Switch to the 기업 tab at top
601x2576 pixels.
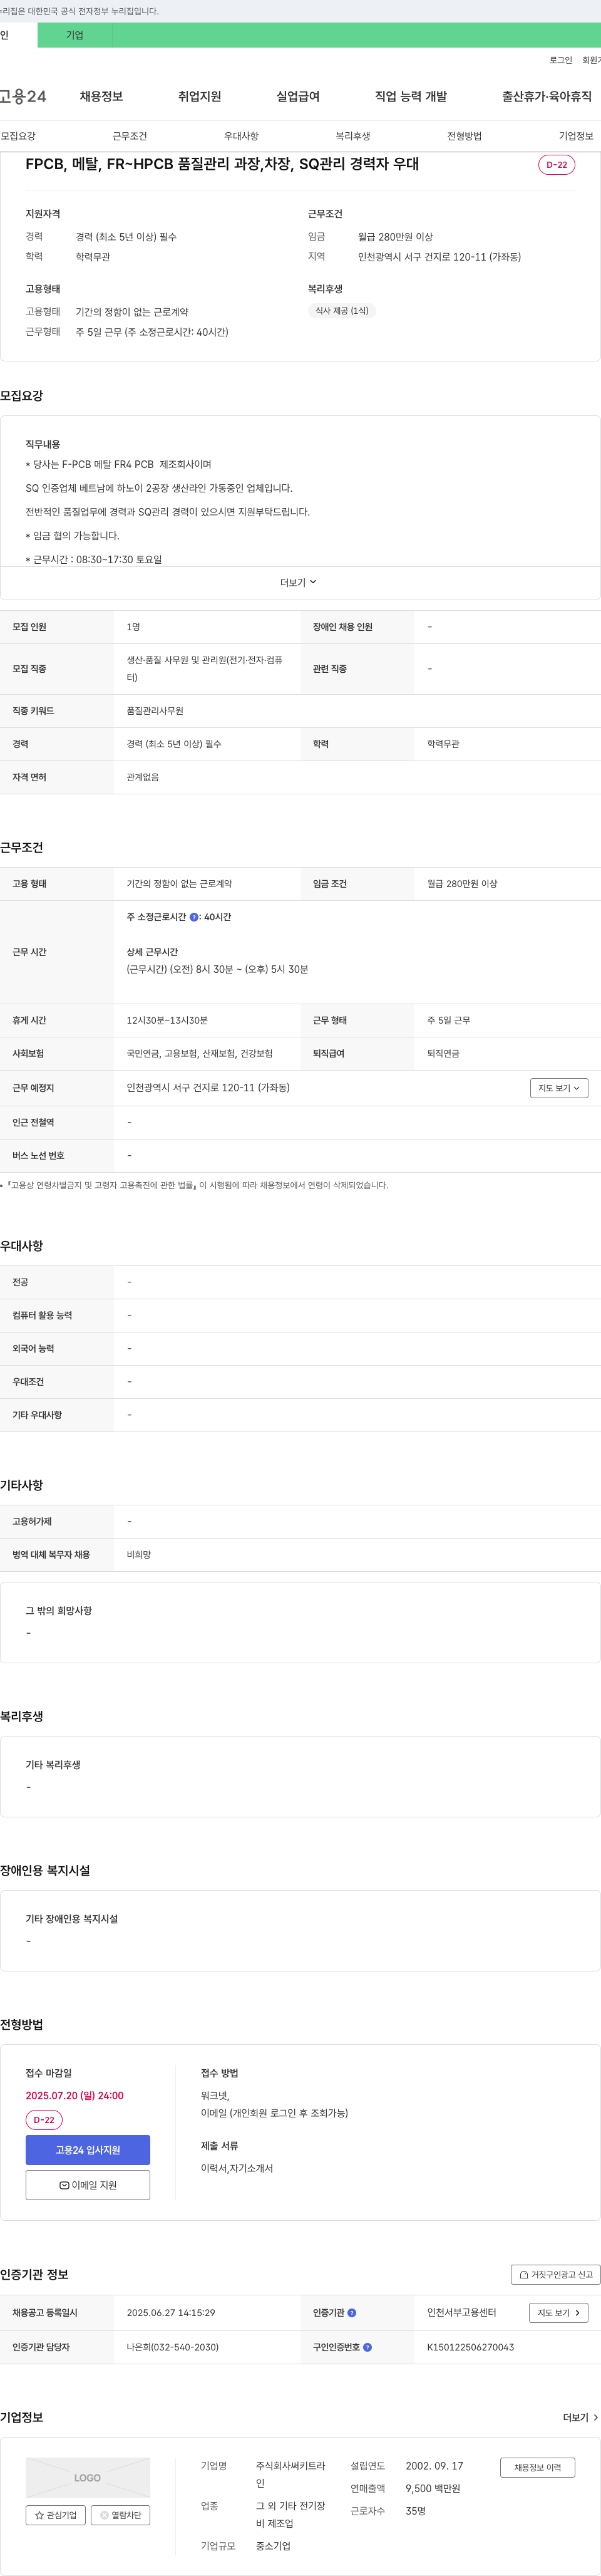[x=75, y=35]
